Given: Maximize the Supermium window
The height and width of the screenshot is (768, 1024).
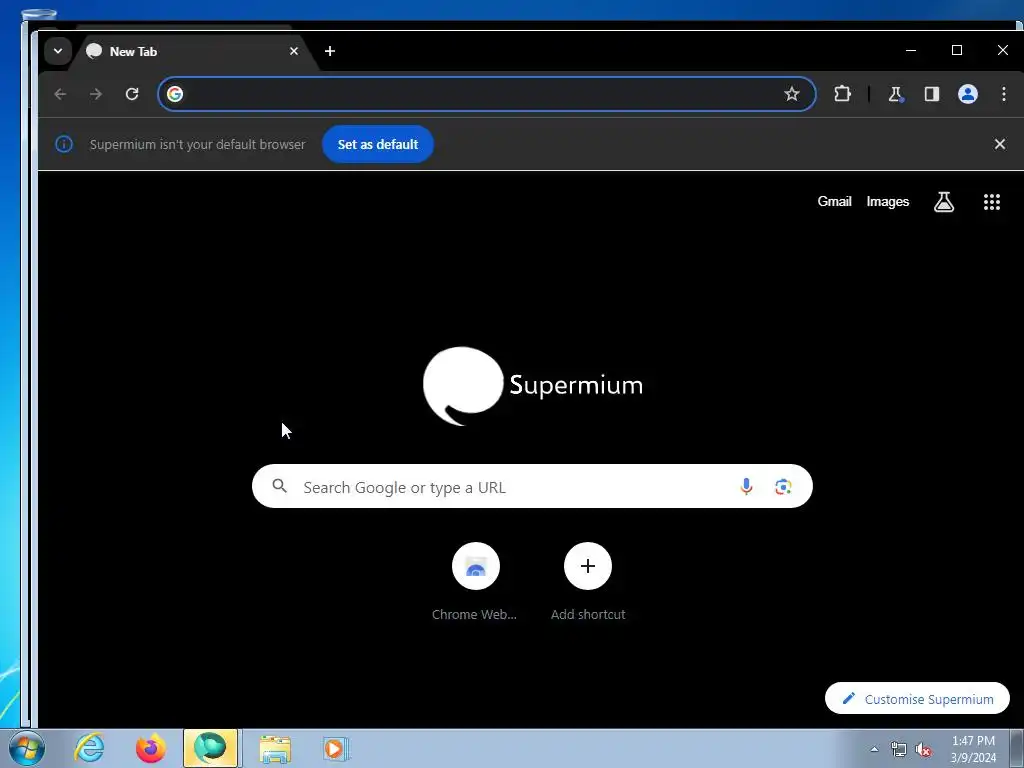Looking at the screenshot, I should [x=957, y=50].
